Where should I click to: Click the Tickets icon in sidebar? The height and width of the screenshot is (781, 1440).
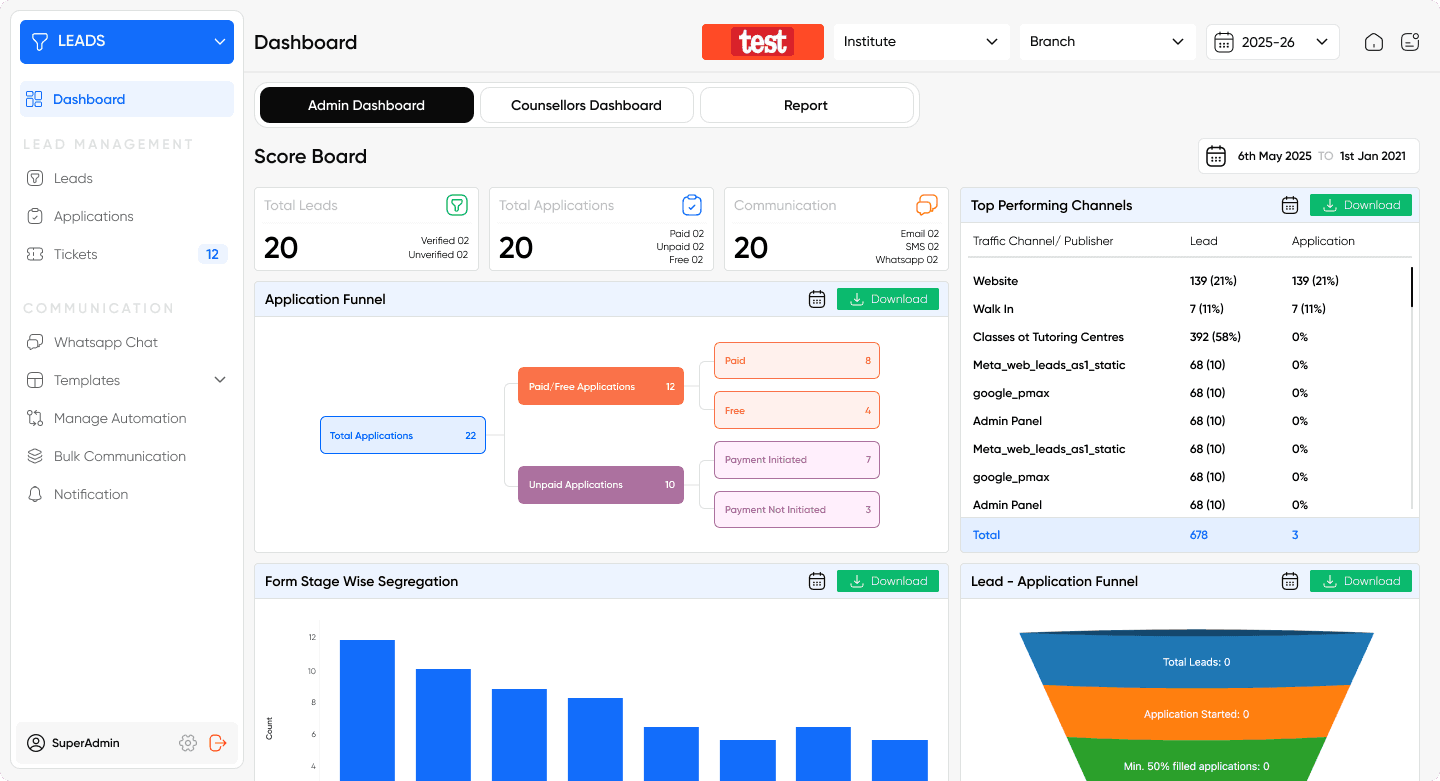pyautogui.click(x=35, y=254)
